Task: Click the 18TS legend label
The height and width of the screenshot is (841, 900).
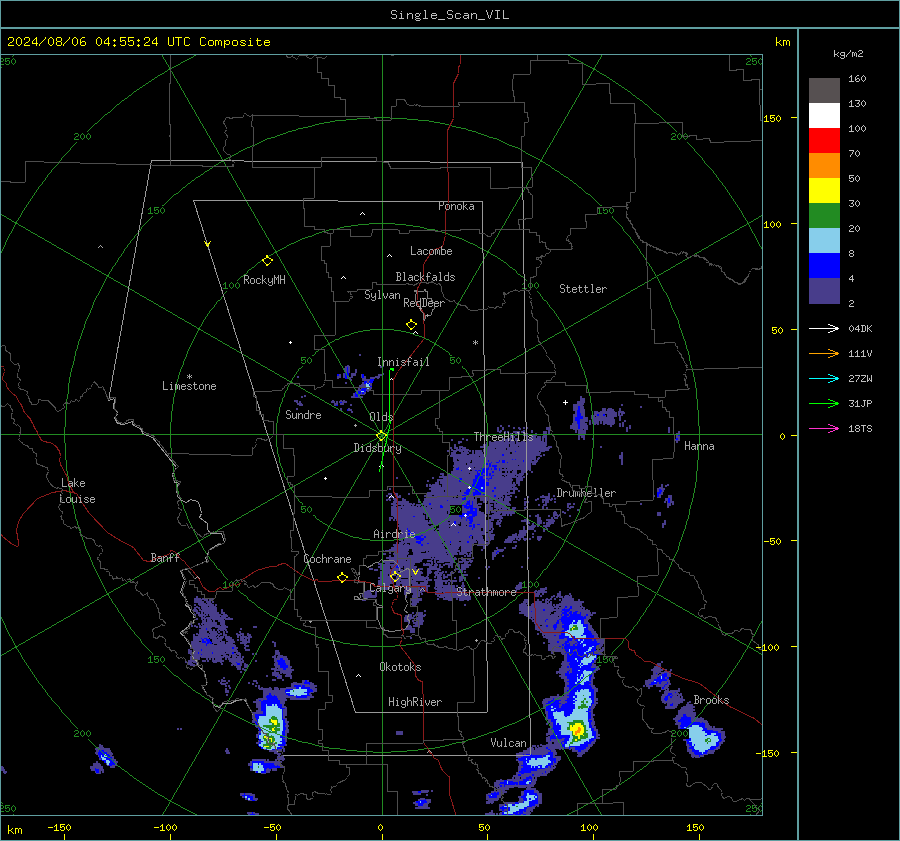Action: click(860, 428)
